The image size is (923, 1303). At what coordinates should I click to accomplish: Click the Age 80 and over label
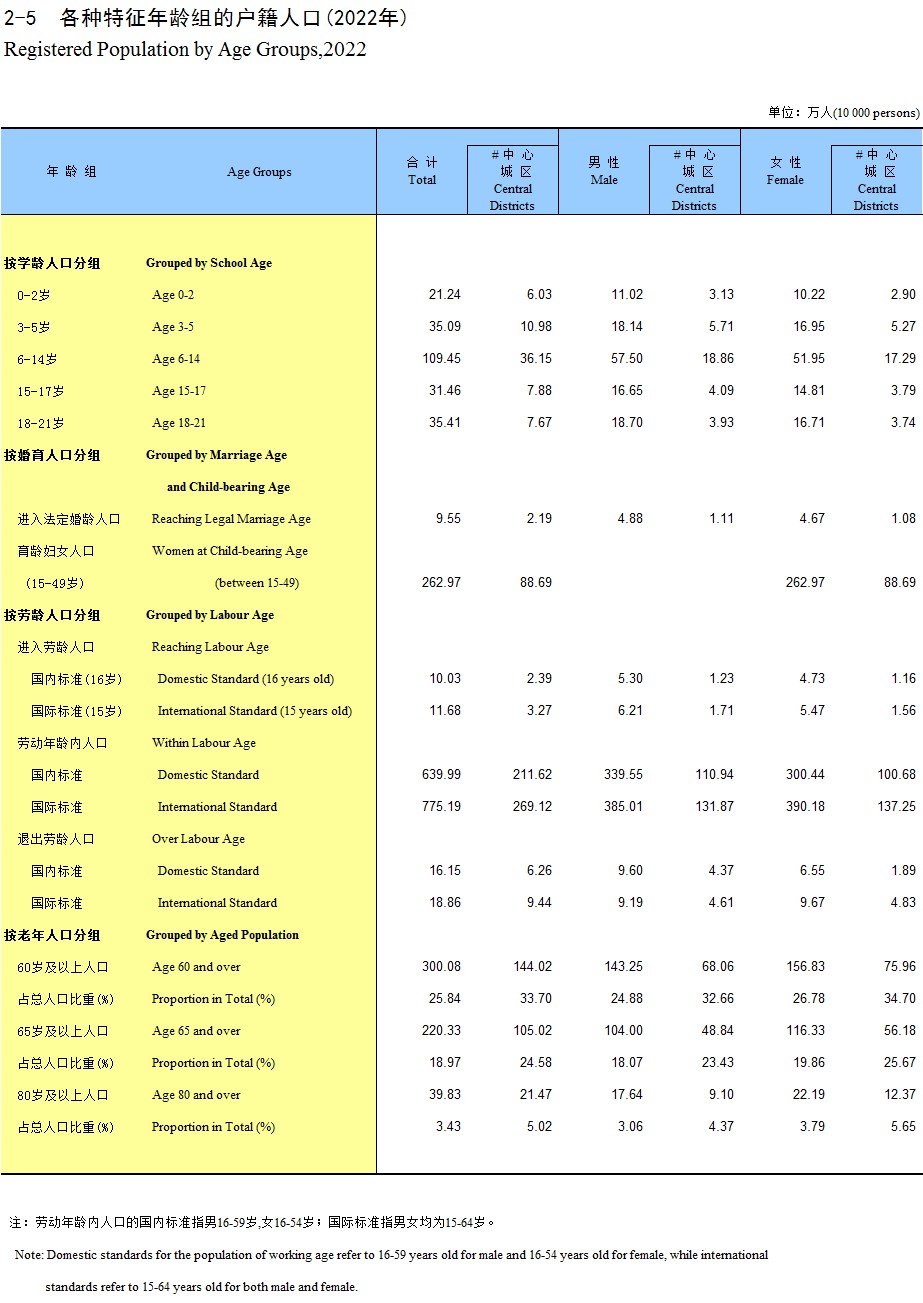pos(196,1095)
